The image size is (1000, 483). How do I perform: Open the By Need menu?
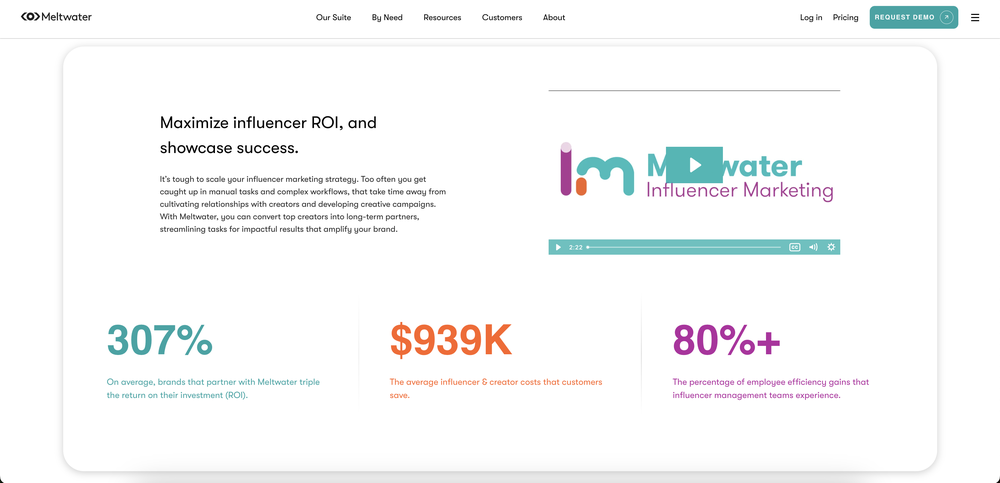[x=387, y=18]
